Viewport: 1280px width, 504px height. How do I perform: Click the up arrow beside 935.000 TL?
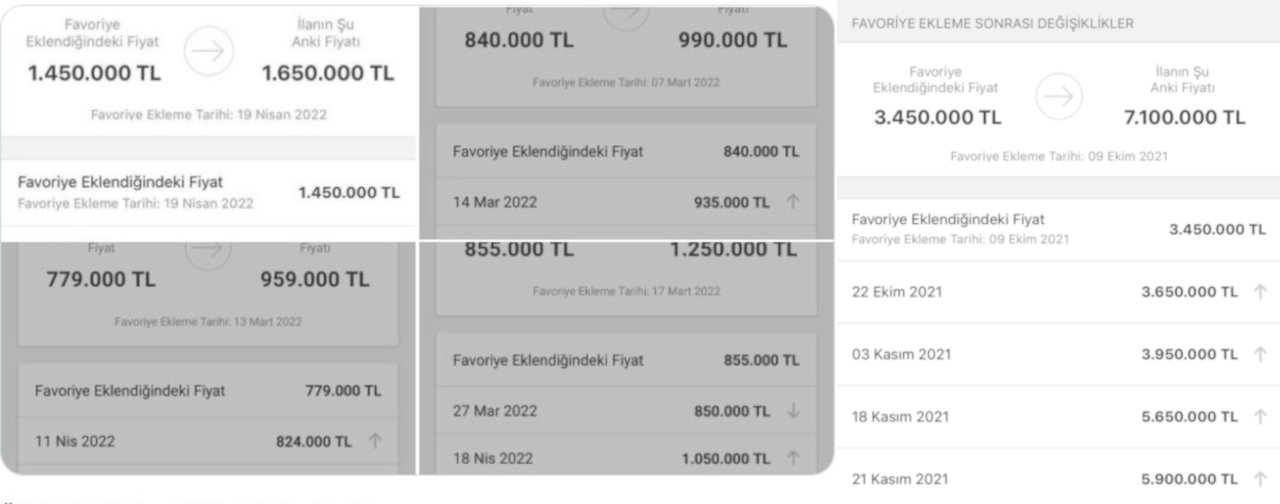[x=793, y=202]
